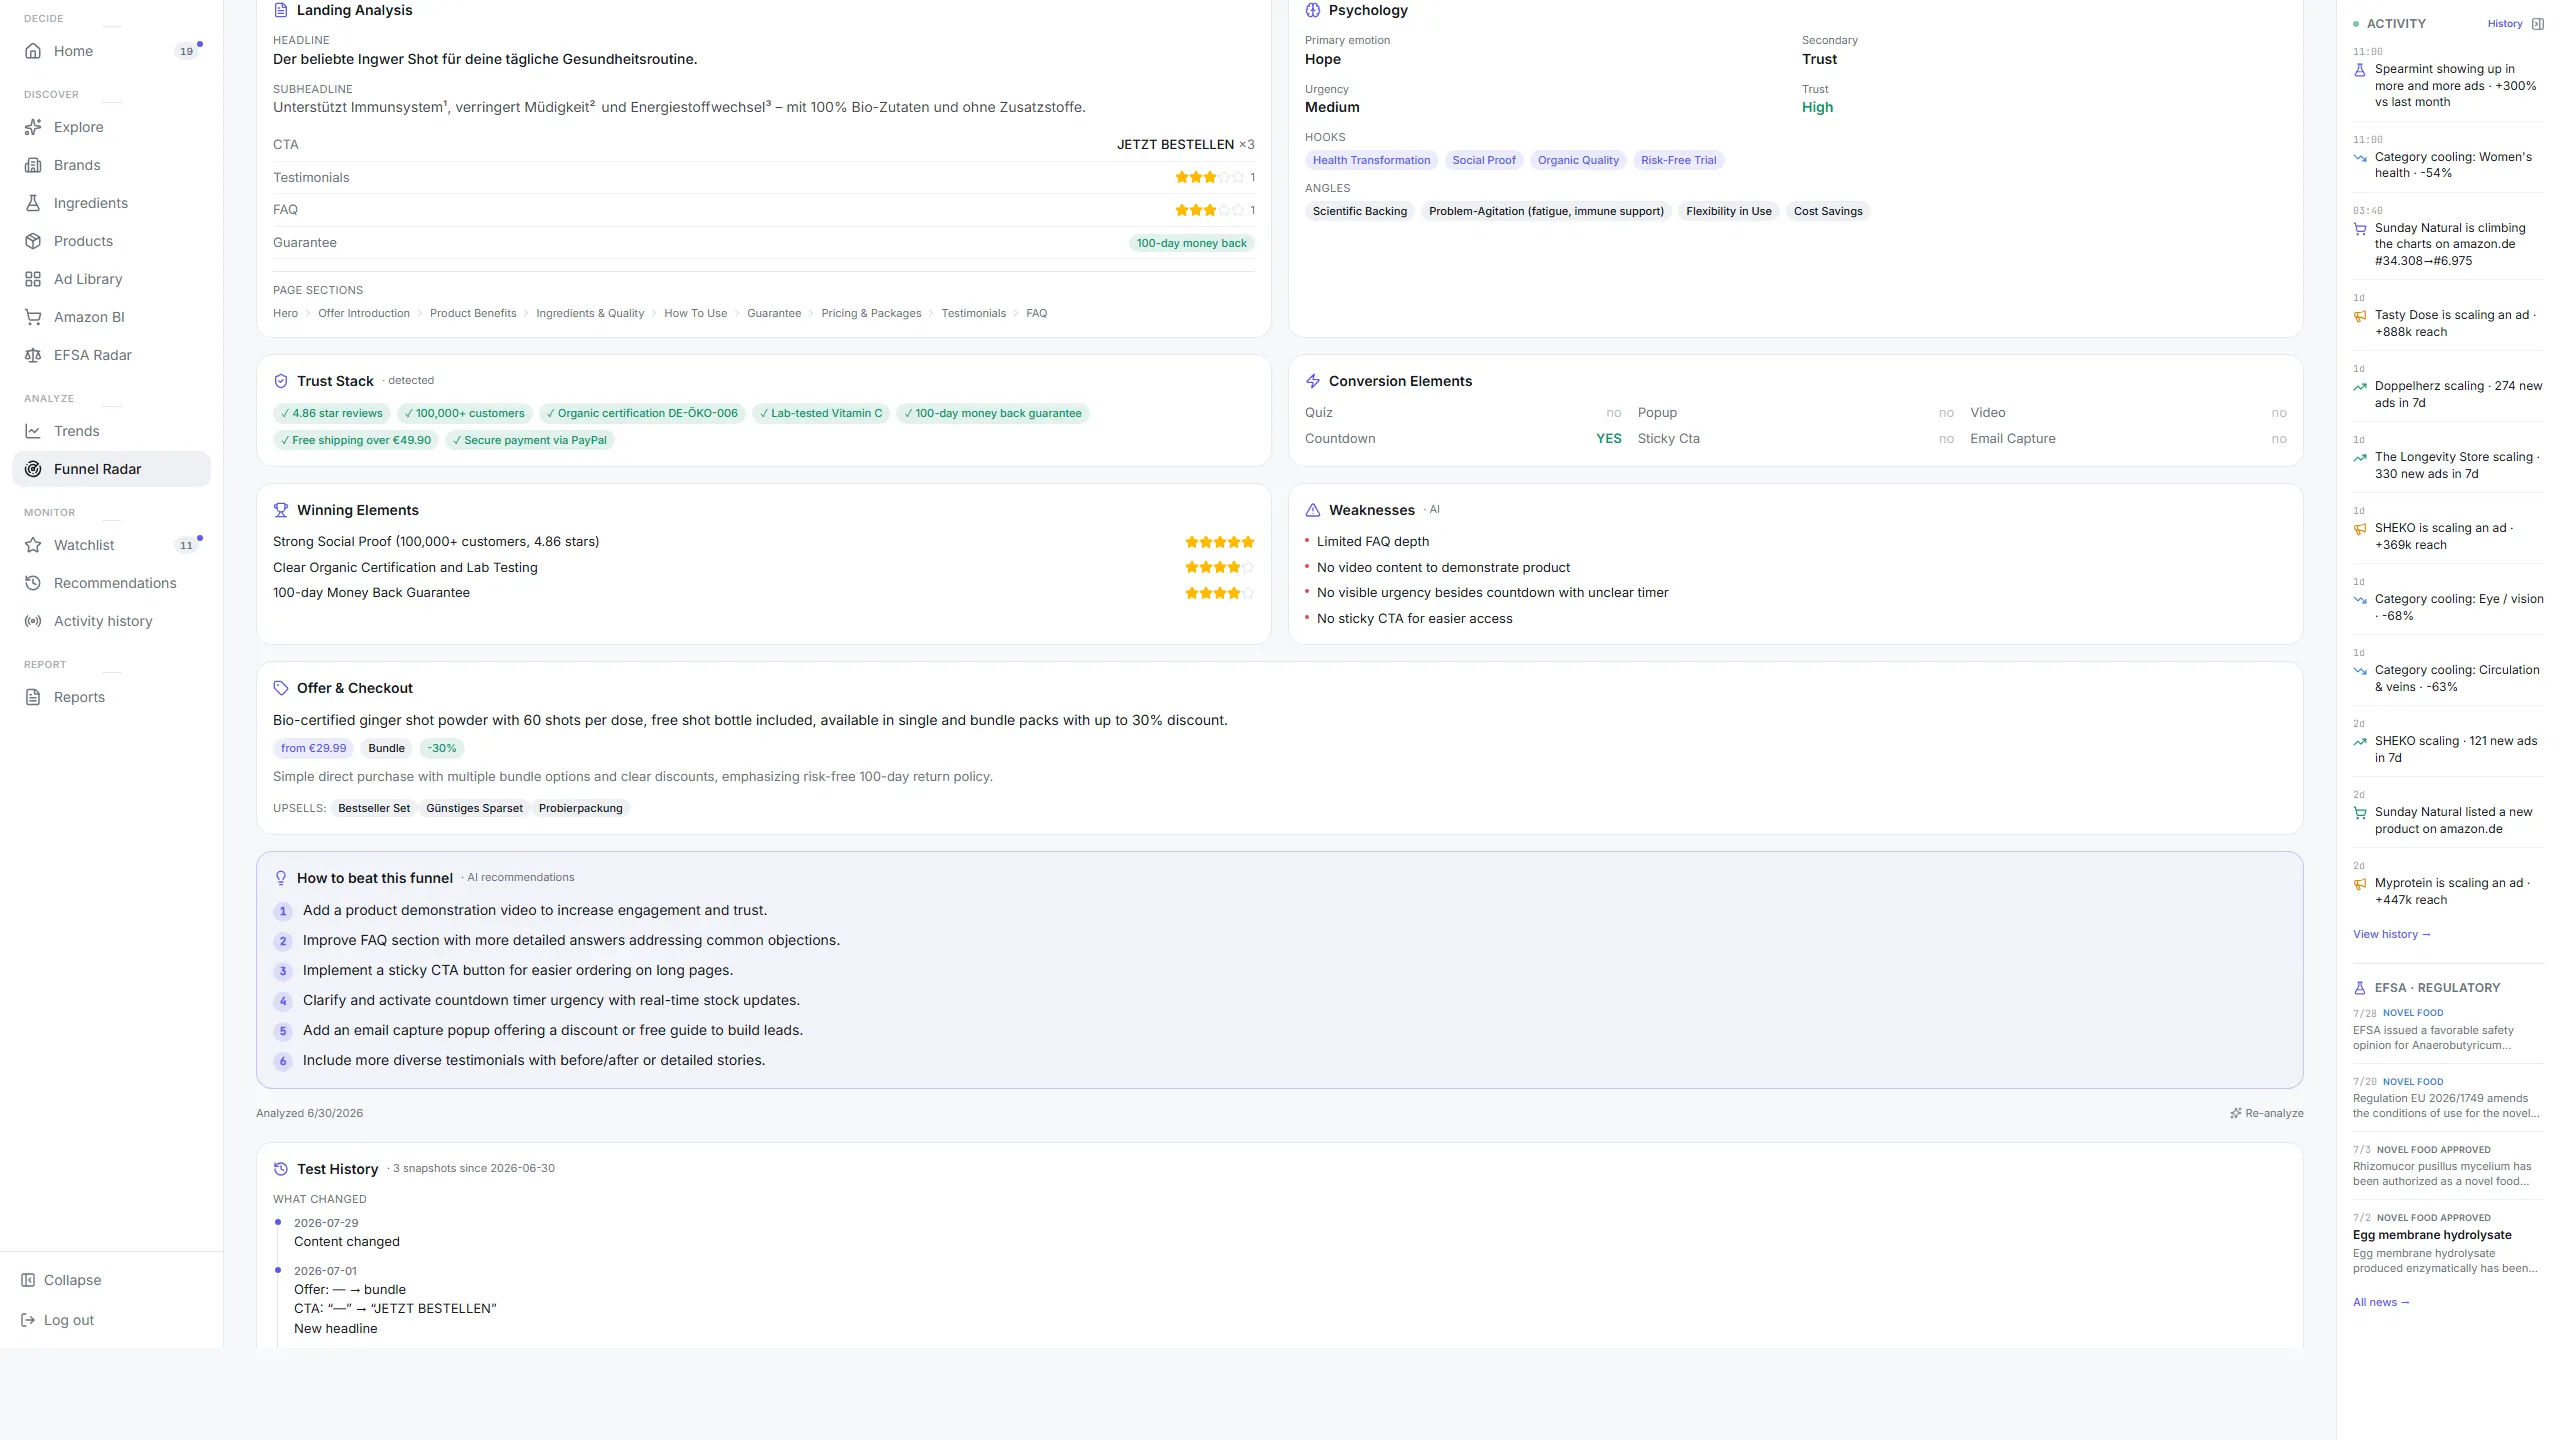Click the Psychology brain icon
The width and height of the screenshot is (2560, 1440).
pos(1313,10)
